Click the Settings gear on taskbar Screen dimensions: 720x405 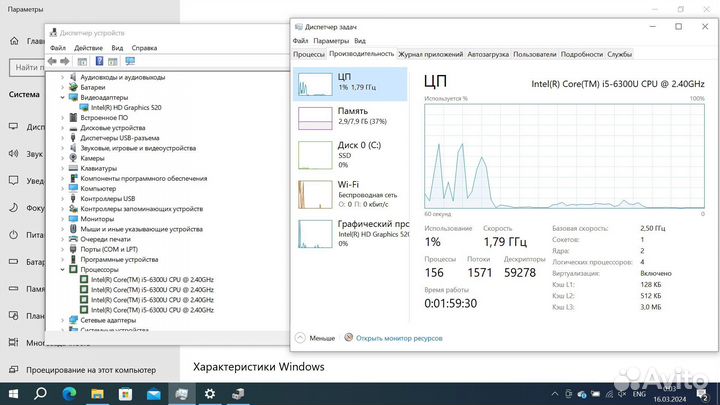(210, 394)
